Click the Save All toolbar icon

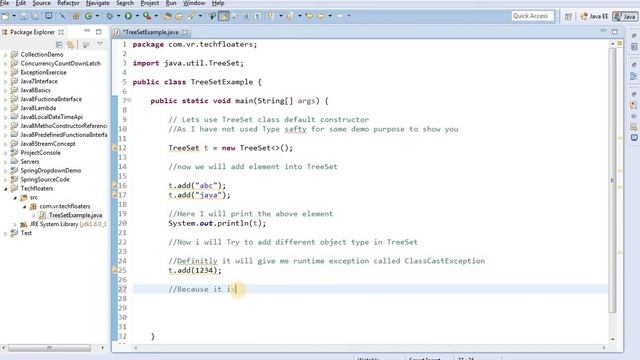click(35, 16)
